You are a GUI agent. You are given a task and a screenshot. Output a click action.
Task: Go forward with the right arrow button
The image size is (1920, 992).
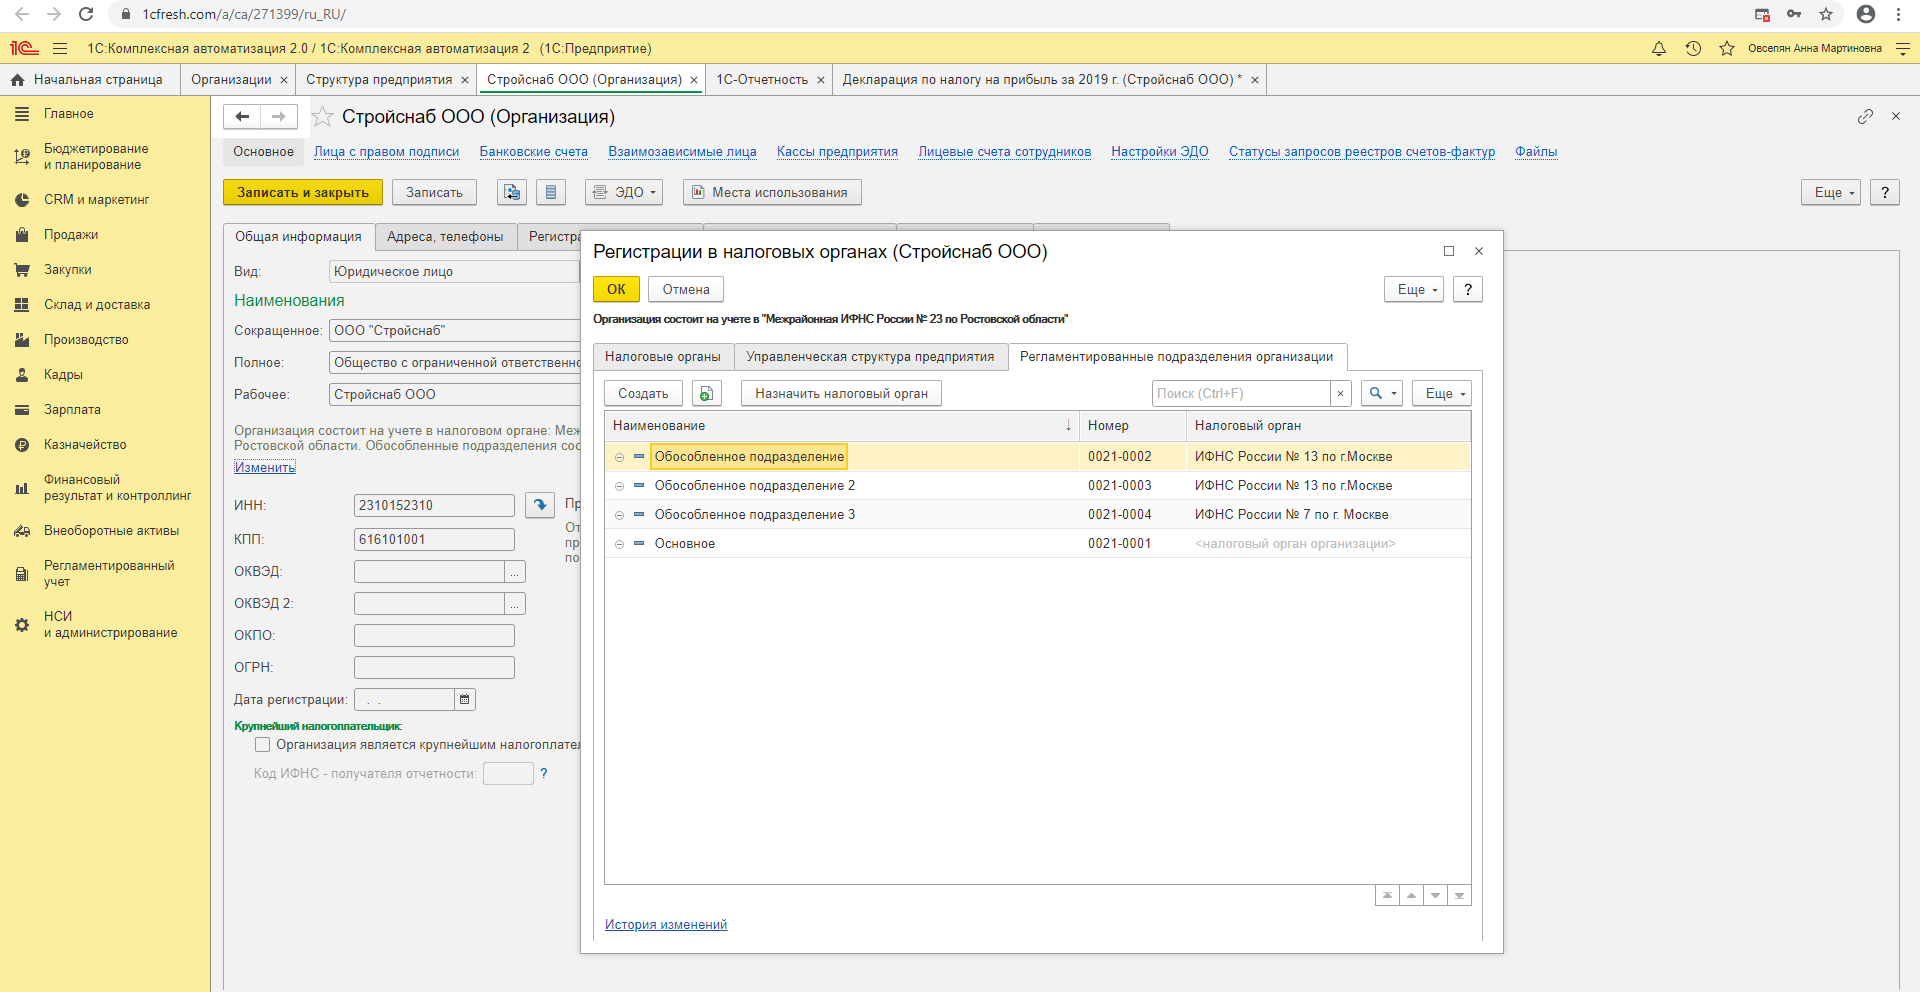coord(279,117)
